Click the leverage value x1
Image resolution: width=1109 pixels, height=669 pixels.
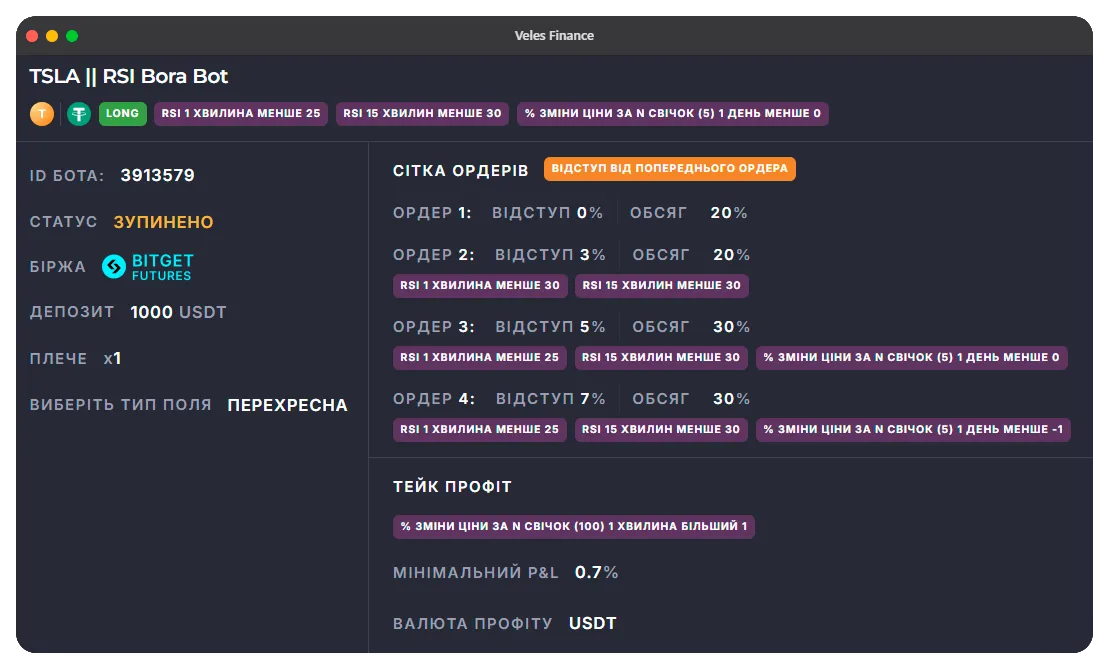point(112,359)
